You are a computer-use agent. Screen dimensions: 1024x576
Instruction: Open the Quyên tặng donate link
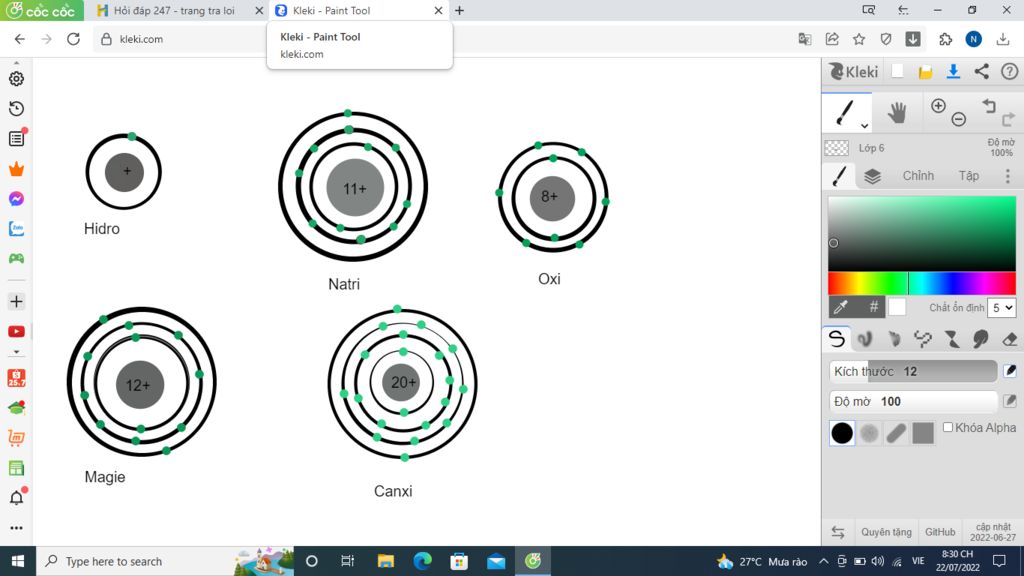[x=886, y=532]
